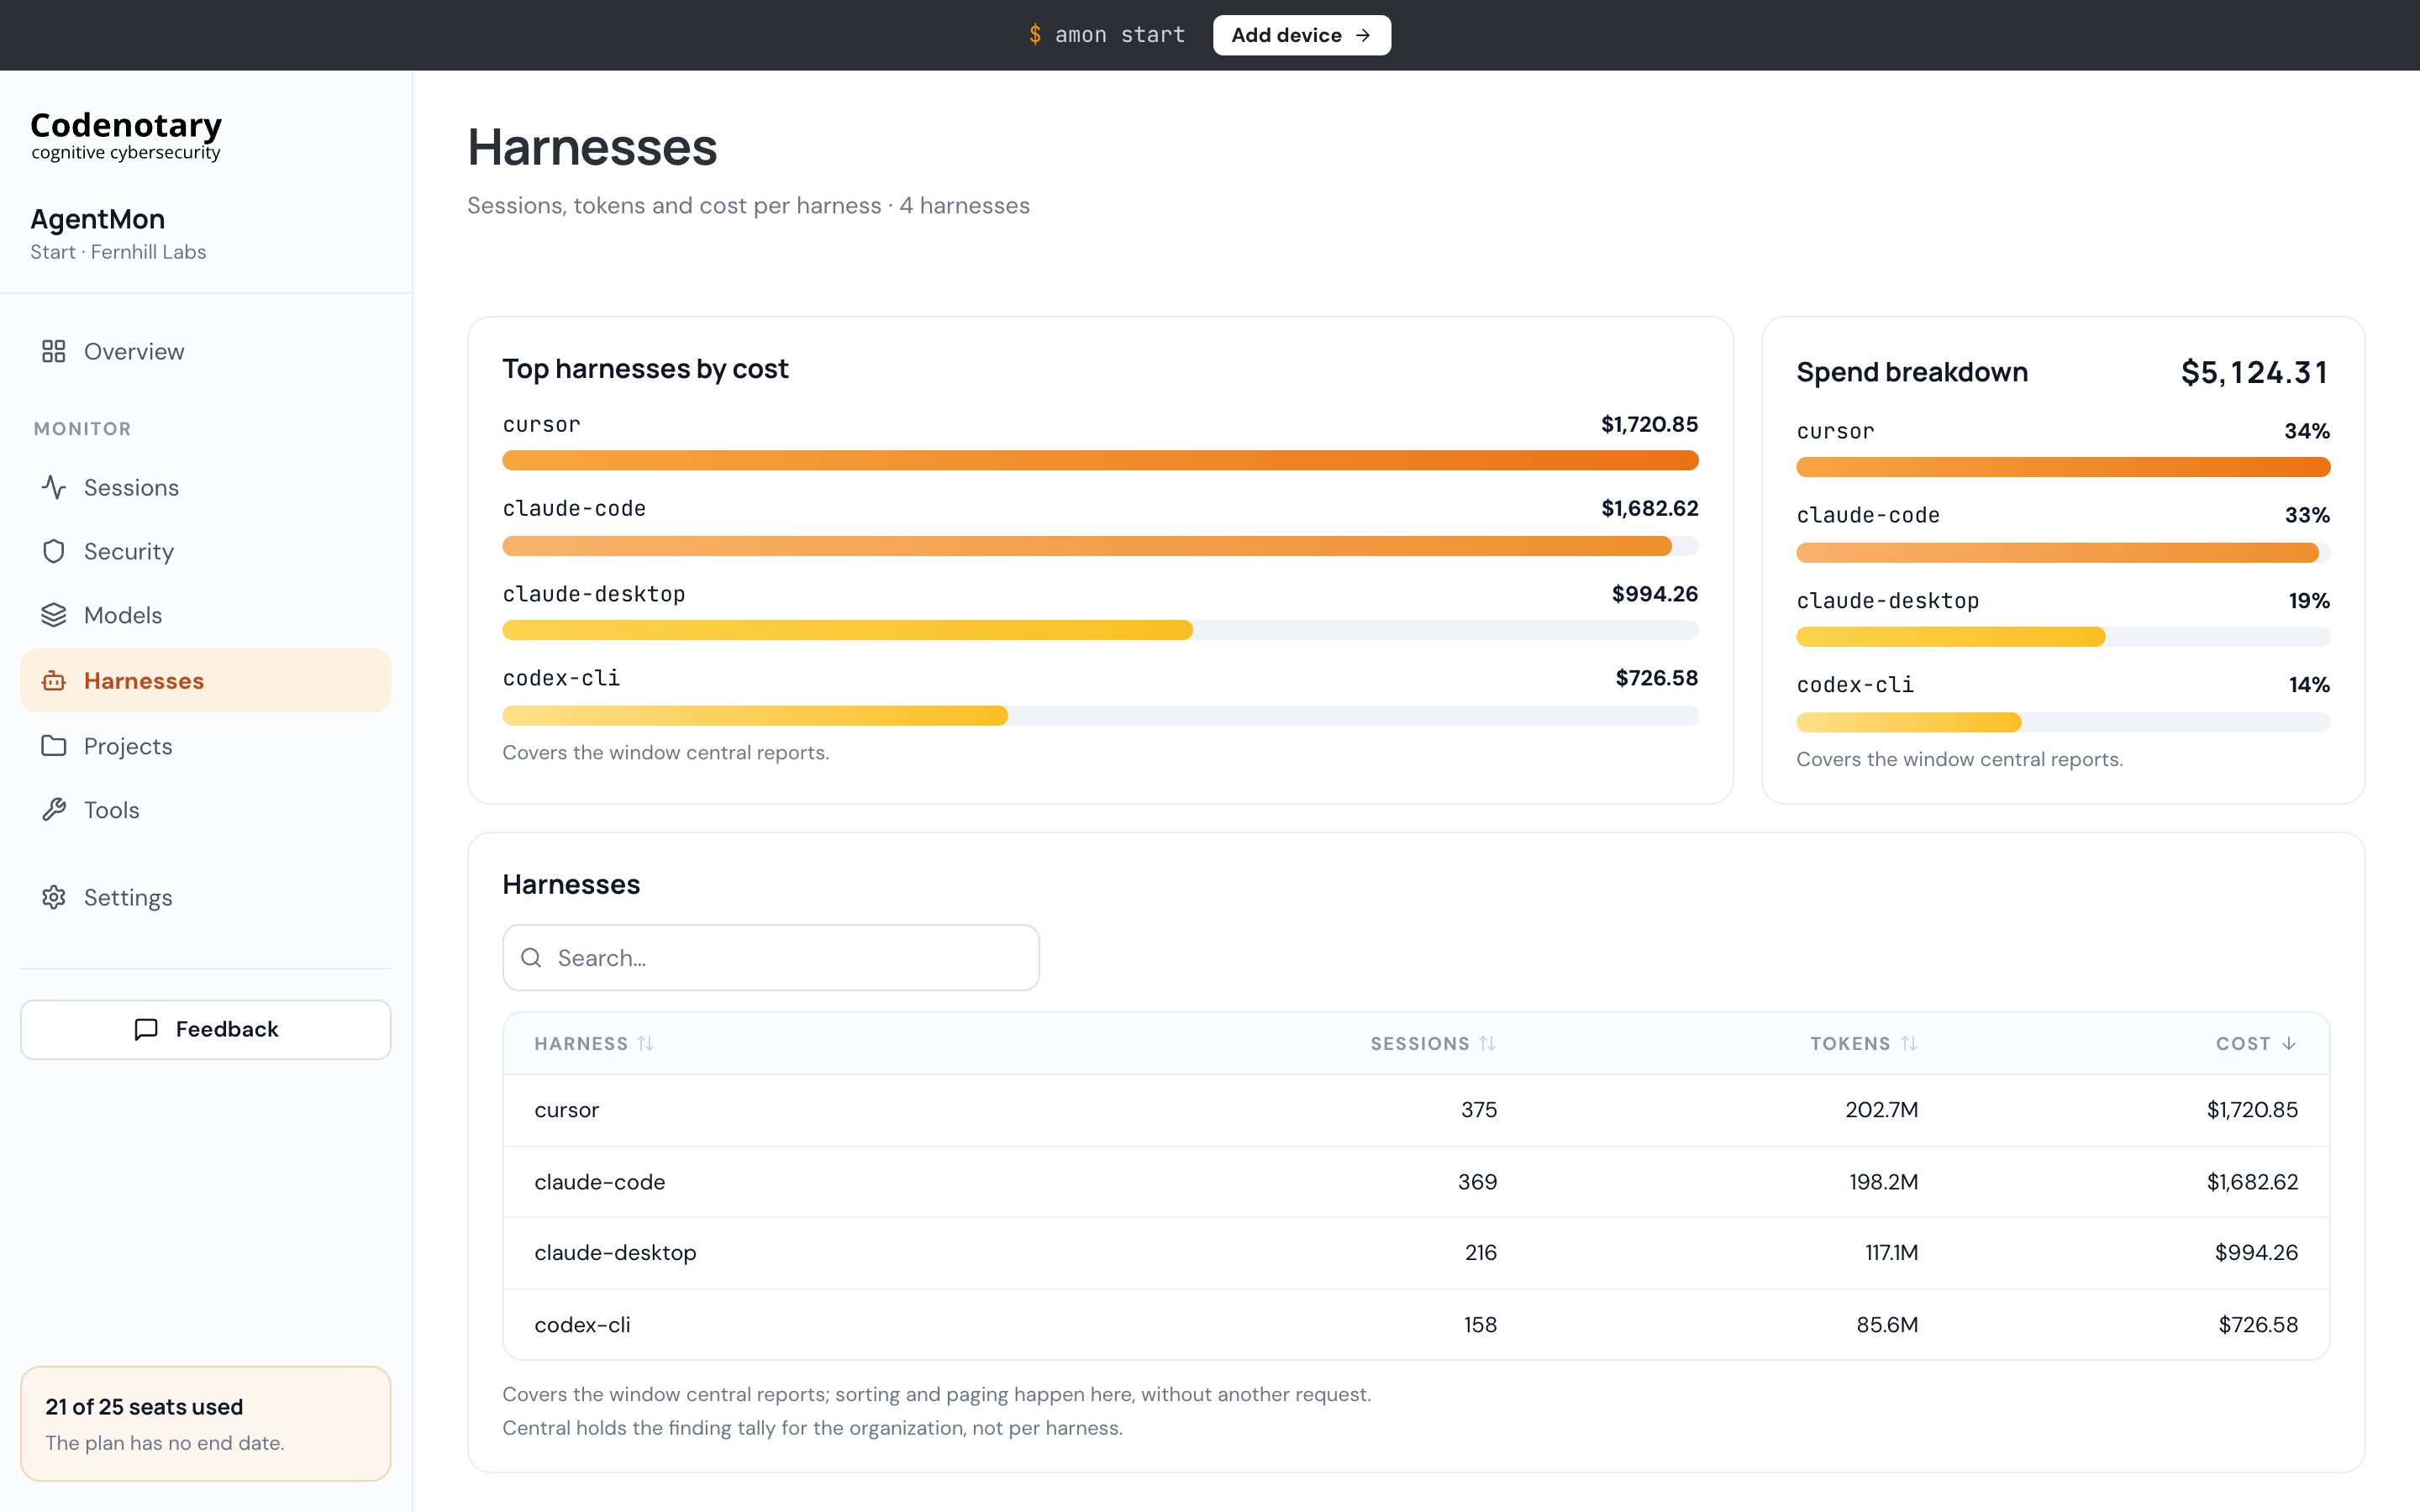Focus the harness Search field

point(771,958)
